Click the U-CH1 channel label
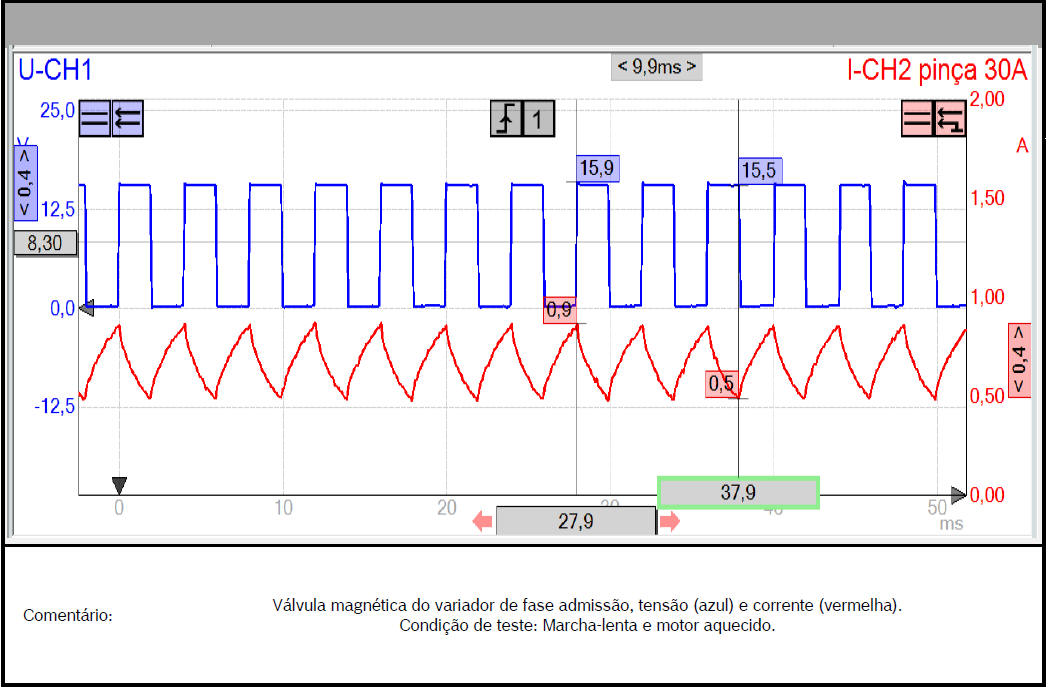The height and width of the screenshot is (687, 1051). point(56,69)
